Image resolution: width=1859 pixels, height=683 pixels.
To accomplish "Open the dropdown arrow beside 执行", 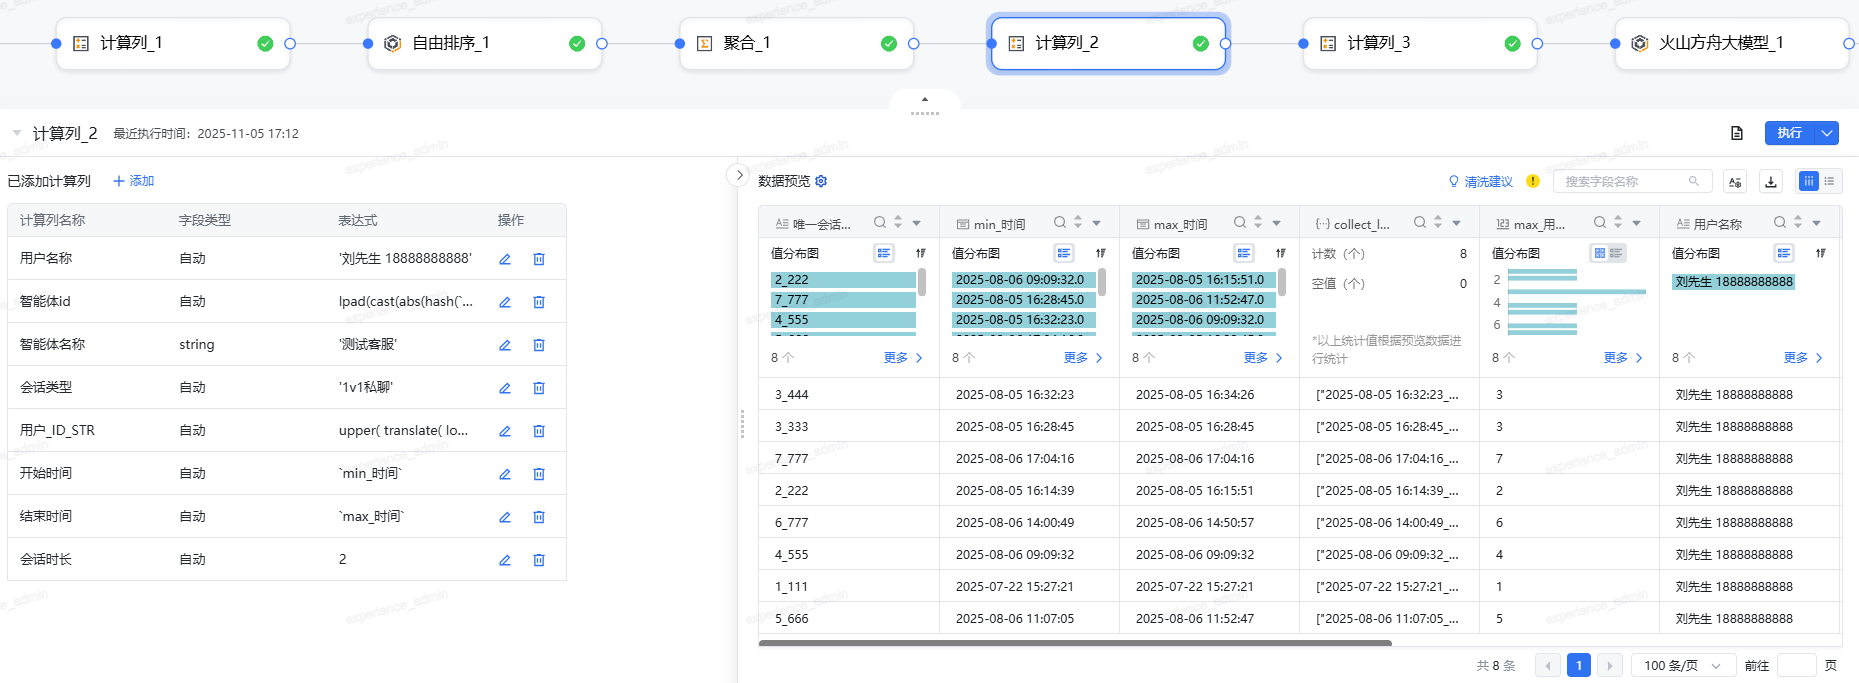I will click(1828, 133).
